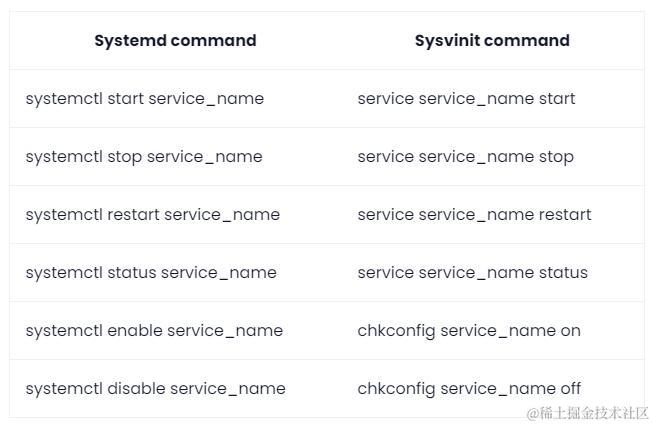Click the Sysvinit command column header
The height and width of the screenshot is (426, 654).
492,41
